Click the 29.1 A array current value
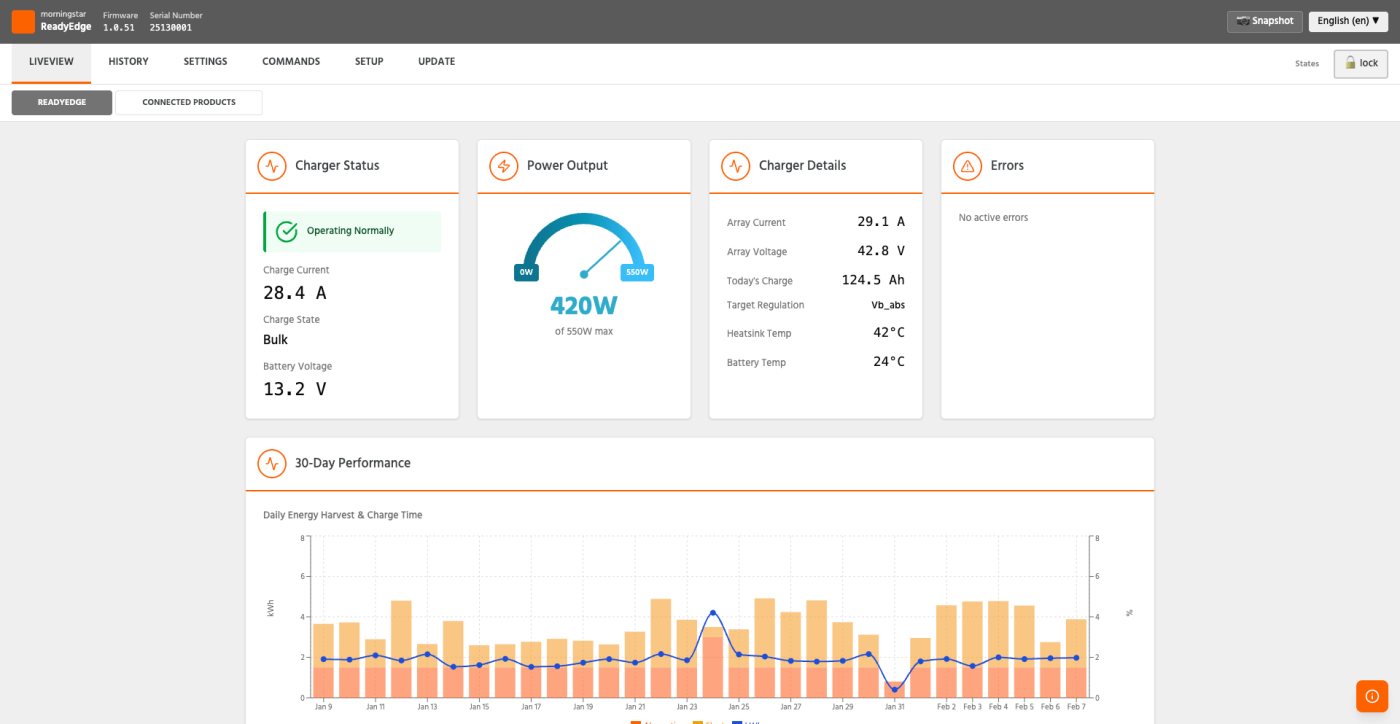This screenshot has width=1400, height=724. (881, 222)
